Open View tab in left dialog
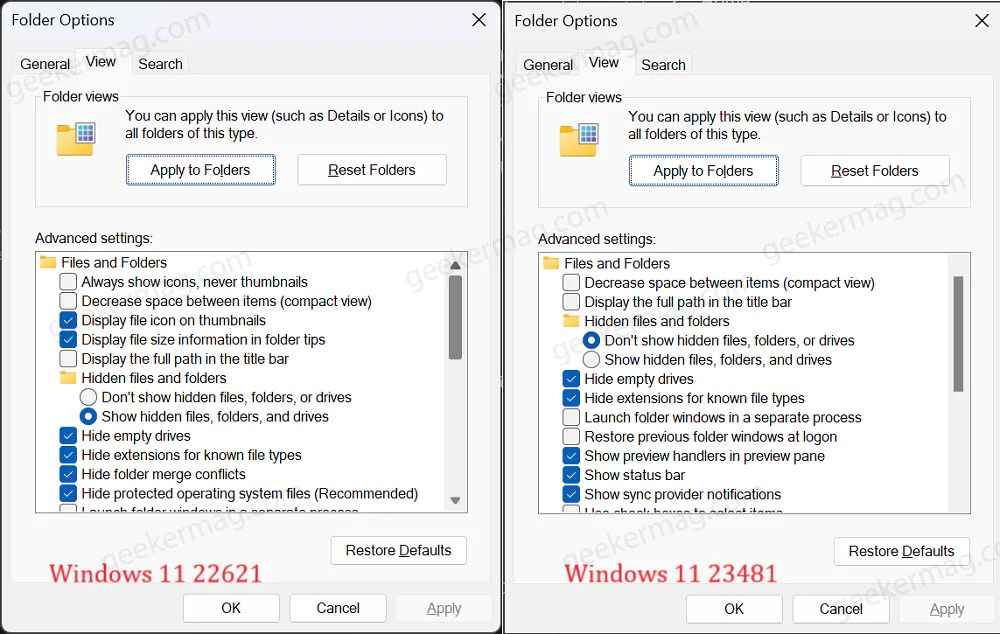1000x634 pixels. (x=101, y=62)
